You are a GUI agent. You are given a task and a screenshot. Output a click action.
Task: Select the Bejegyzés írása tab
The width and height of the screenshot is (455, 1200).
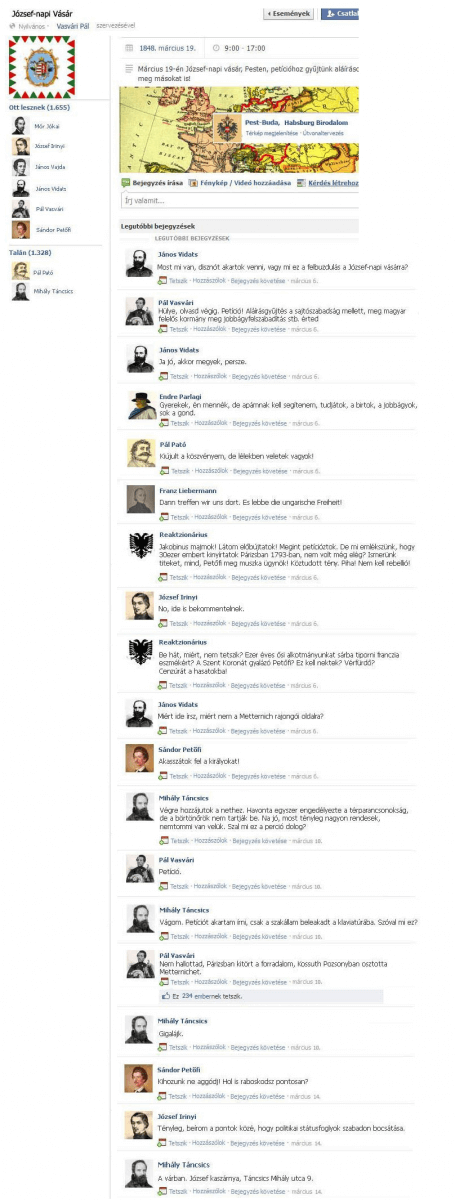pos(151,183)
